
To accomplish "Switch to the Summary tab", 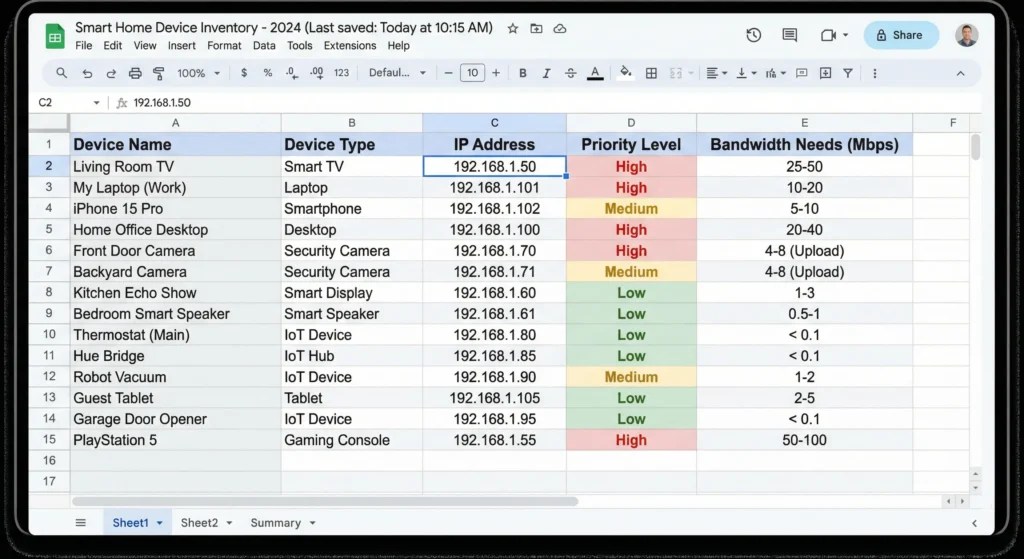I will (x=276, y=522).
